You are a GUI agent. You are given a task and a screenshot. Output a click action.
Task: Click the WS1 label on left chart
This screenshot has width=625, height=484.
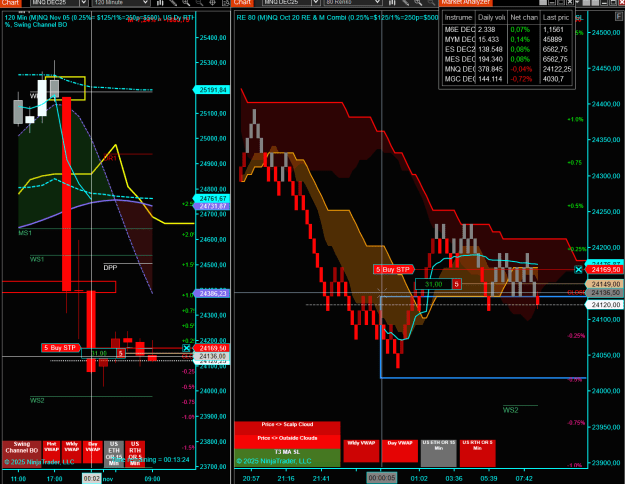[37, 260]
